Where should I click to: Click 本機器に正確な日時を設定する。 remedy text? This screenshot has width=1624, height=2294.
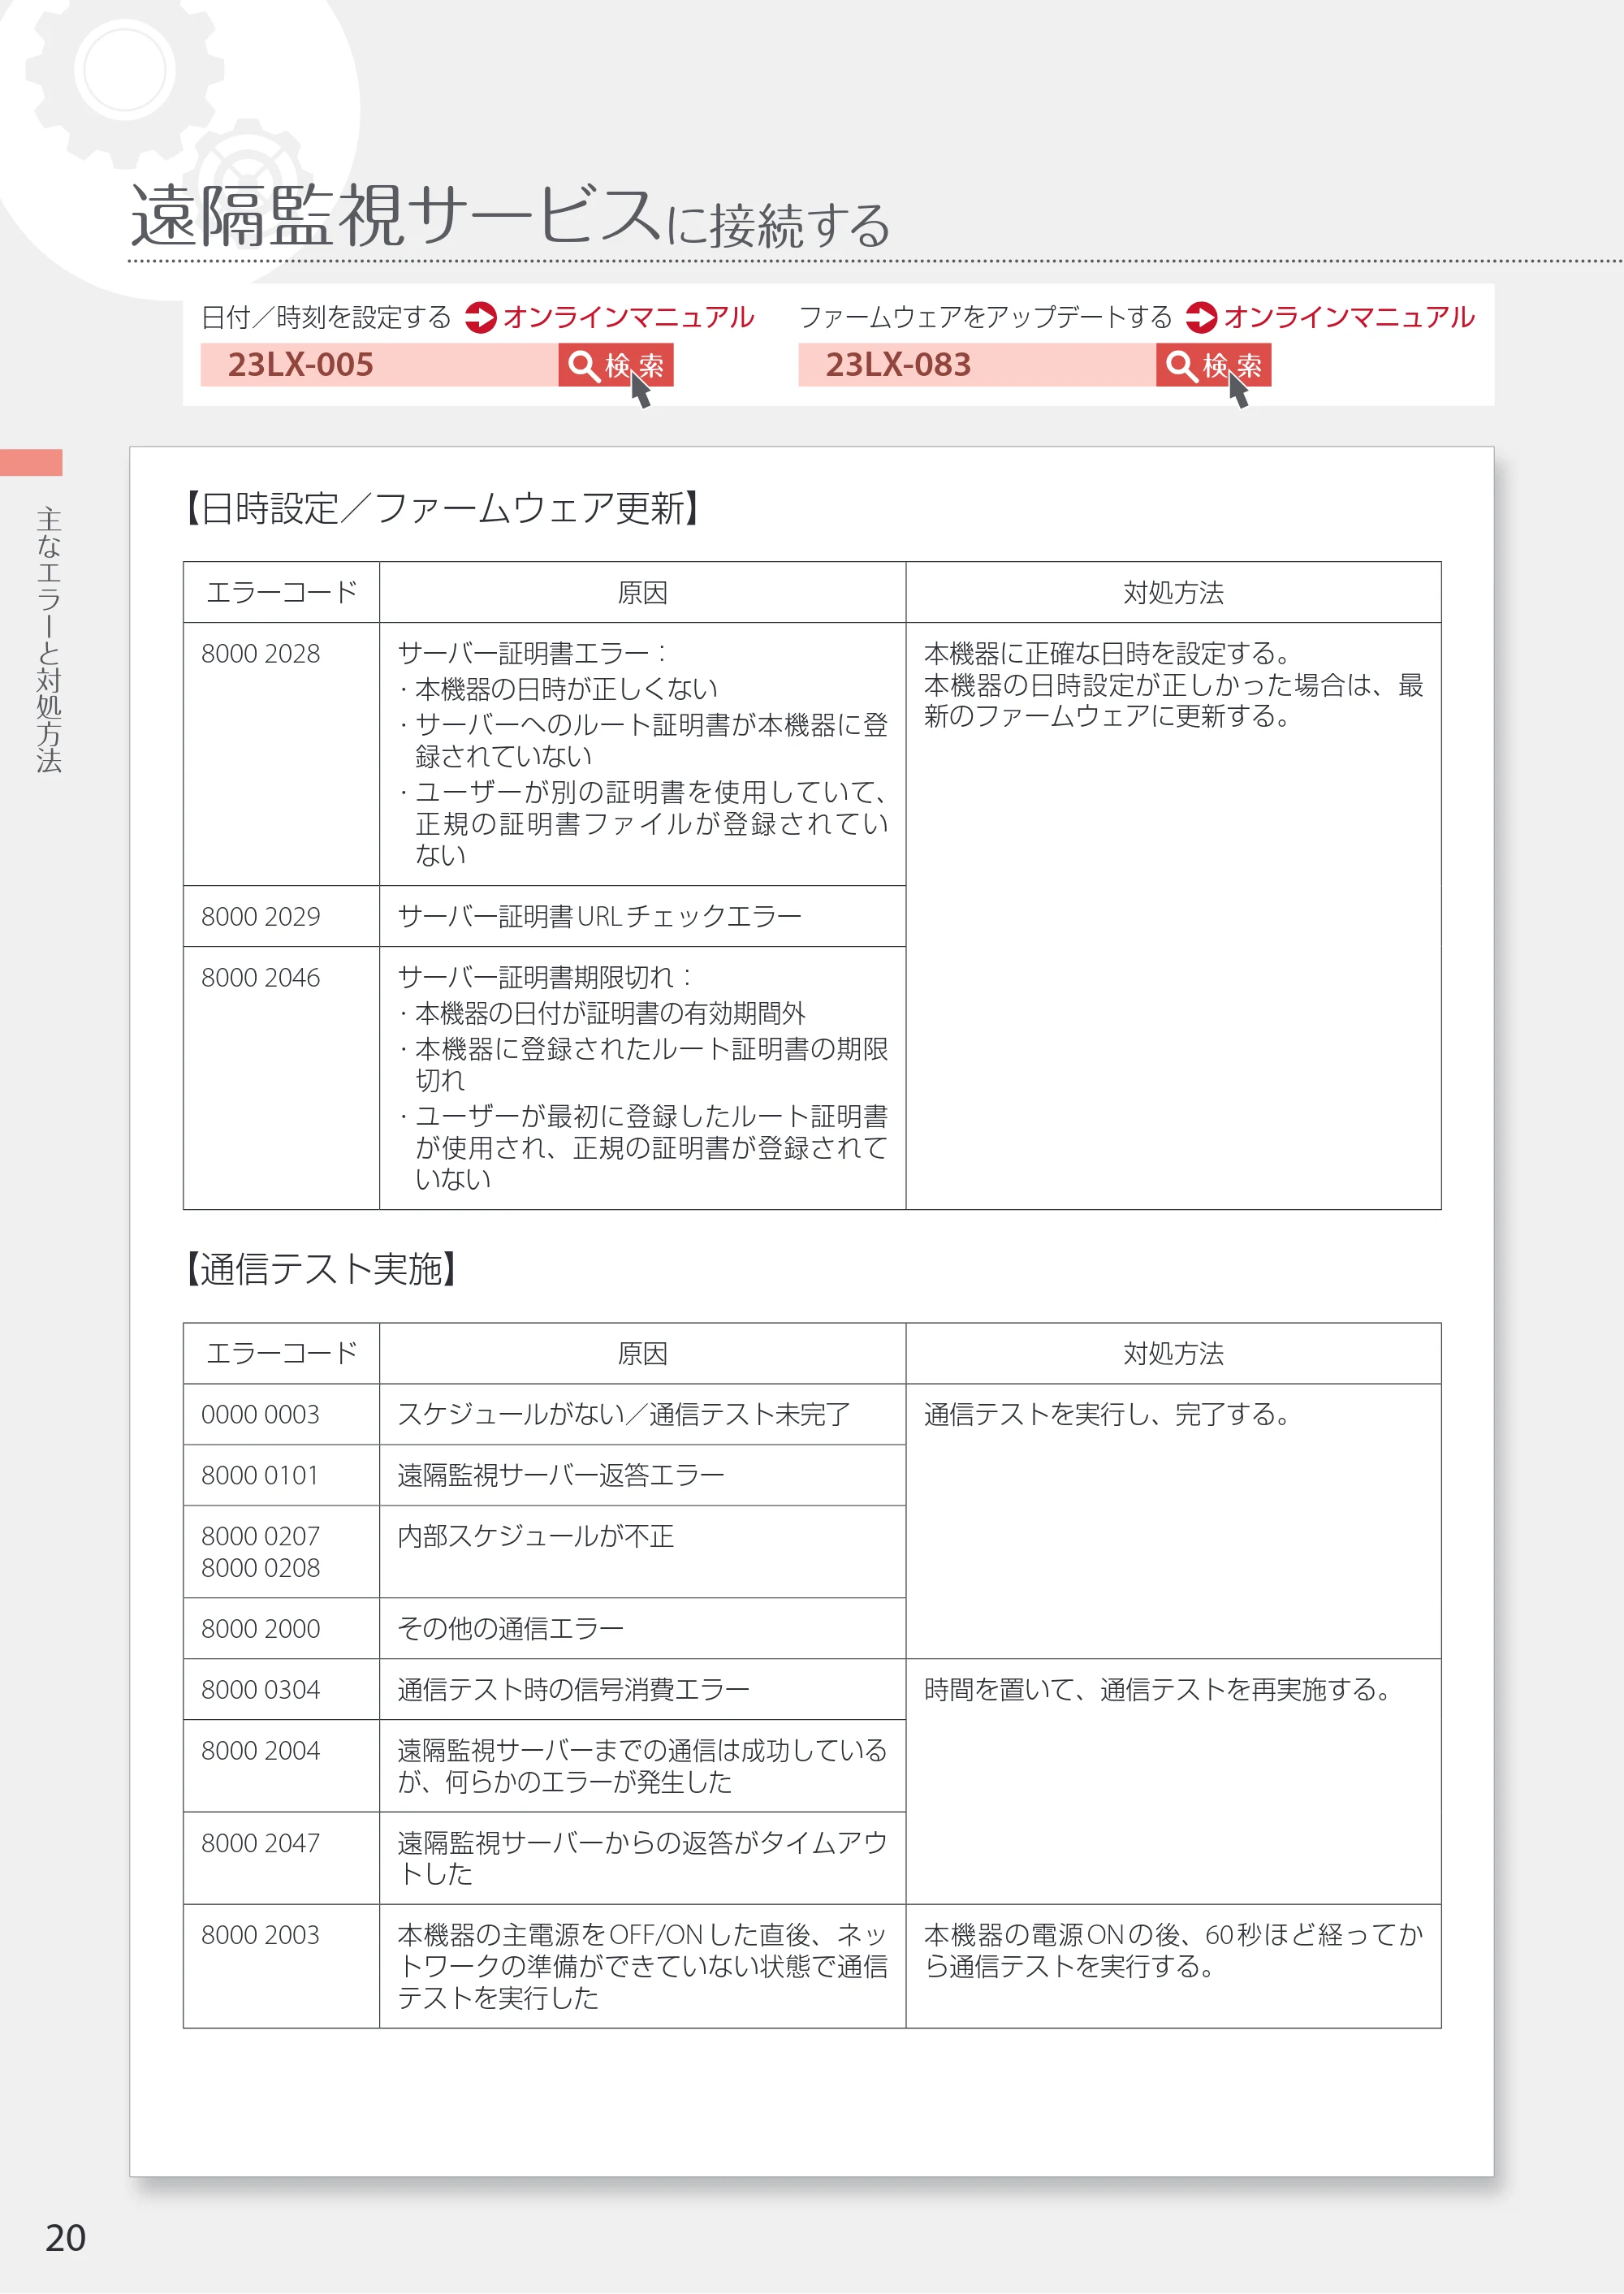coord(1108,653)
